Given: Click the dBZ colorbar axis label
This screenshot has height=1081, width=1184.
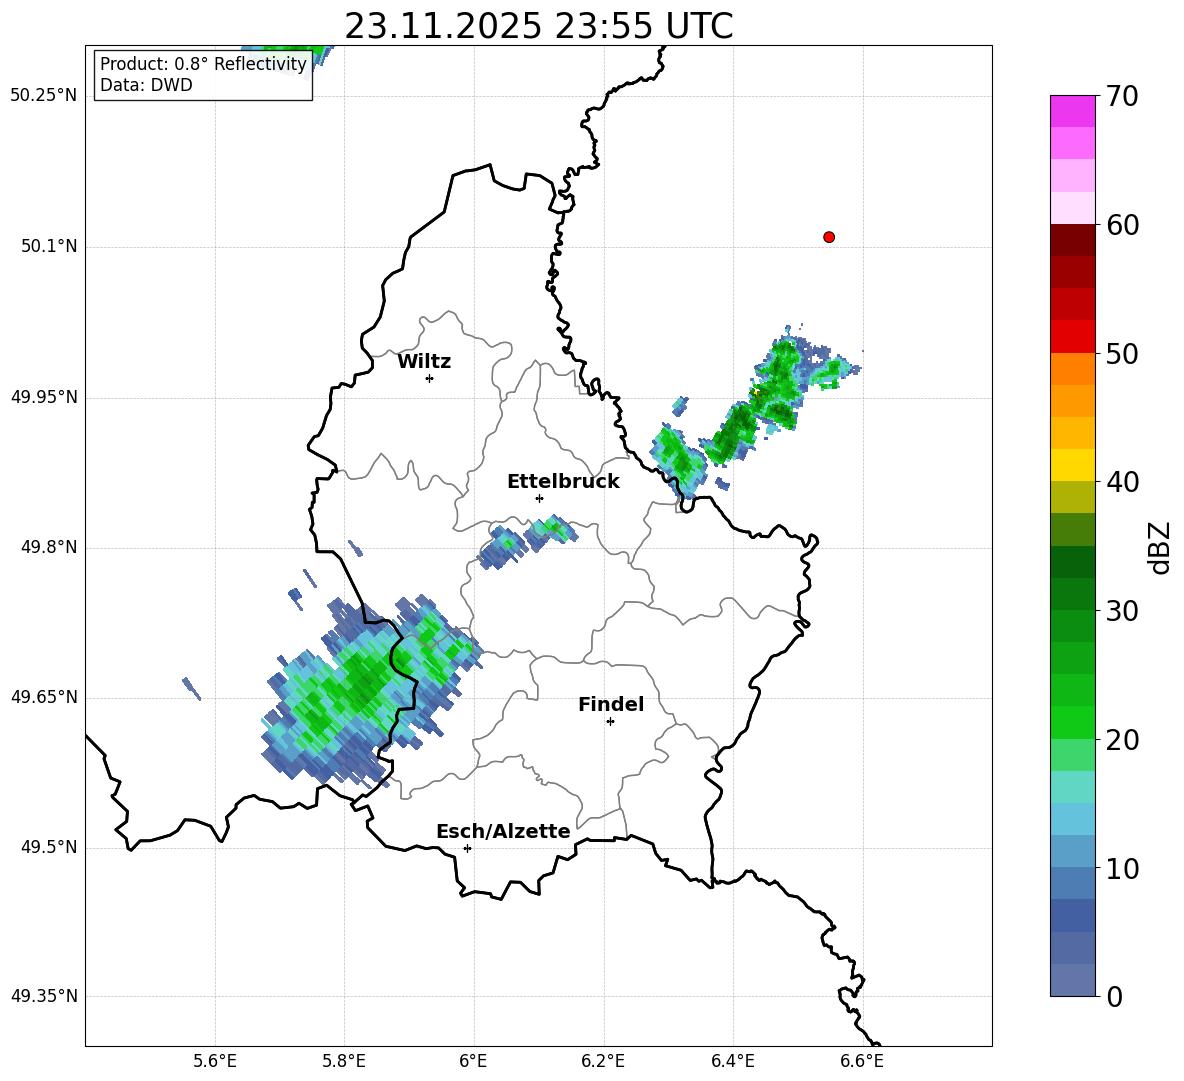Looking at the screenshot, I should coord(1161,547).
